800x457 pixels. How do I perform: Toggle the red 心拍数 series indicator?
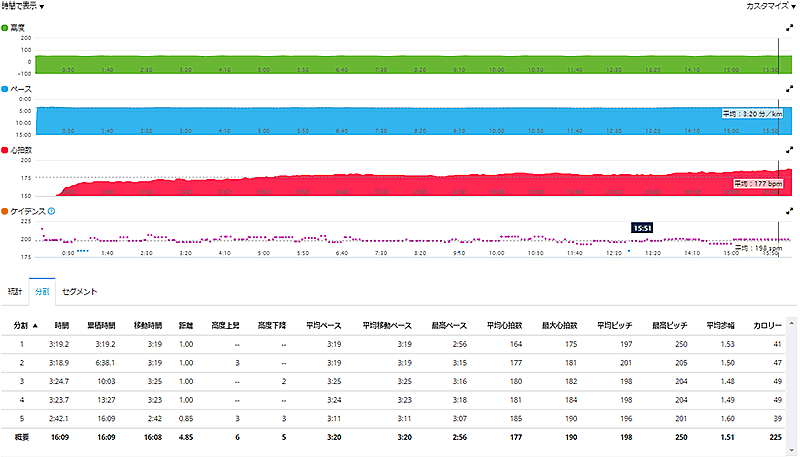[x=5, y=150]
